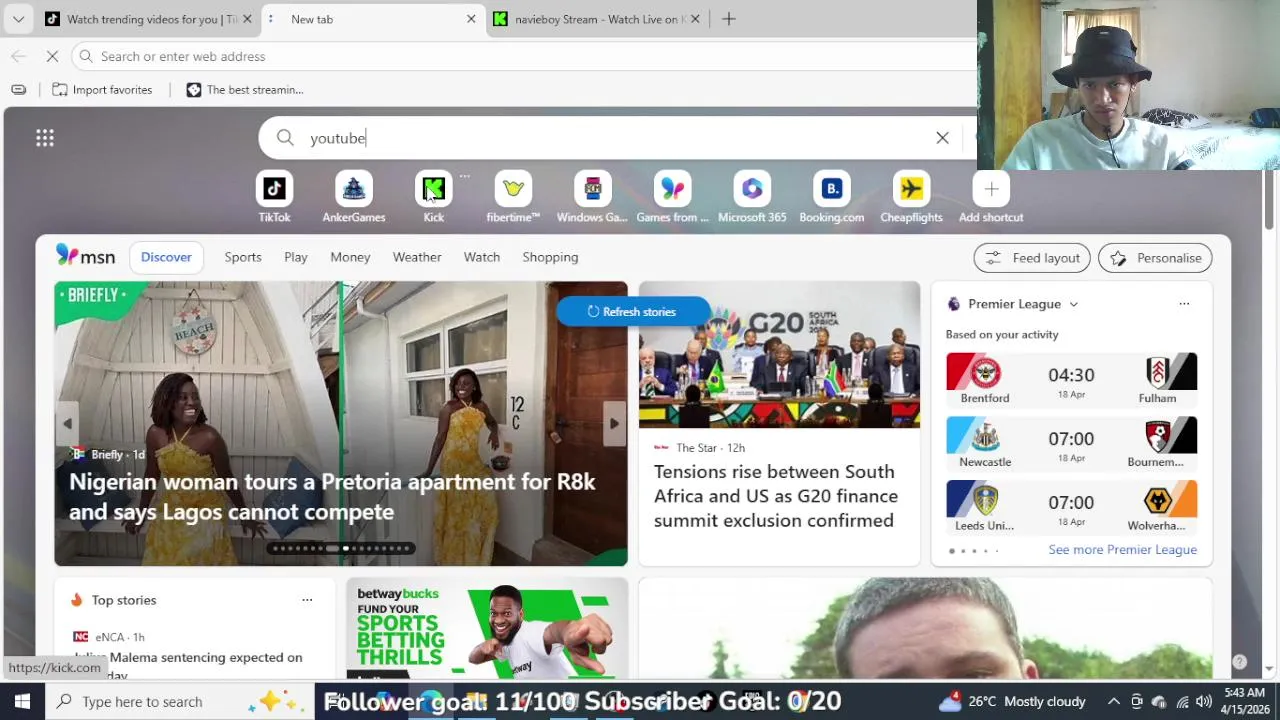
Task: Select the Watch feed tab
Action: (x=482, y=257)
